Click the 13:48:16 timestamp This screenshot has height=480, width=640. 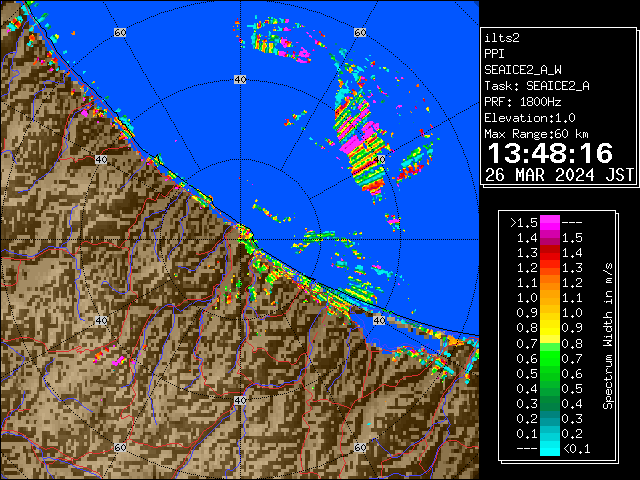[550, 153]
